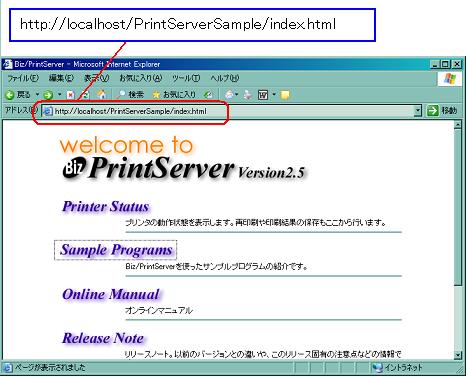The image size is (468, 378).
Task: Close the Internet Explorer window
Action: 457,64
